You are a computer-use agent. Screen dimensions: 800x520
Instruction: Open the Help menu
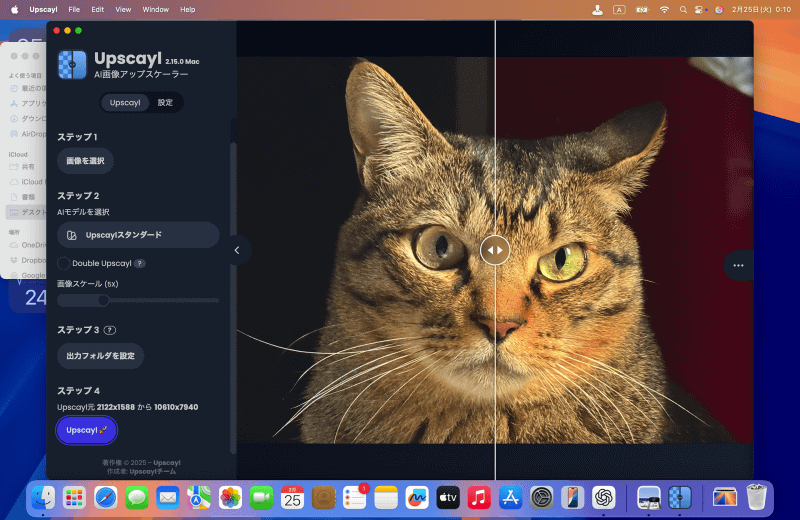pos(188,9)
